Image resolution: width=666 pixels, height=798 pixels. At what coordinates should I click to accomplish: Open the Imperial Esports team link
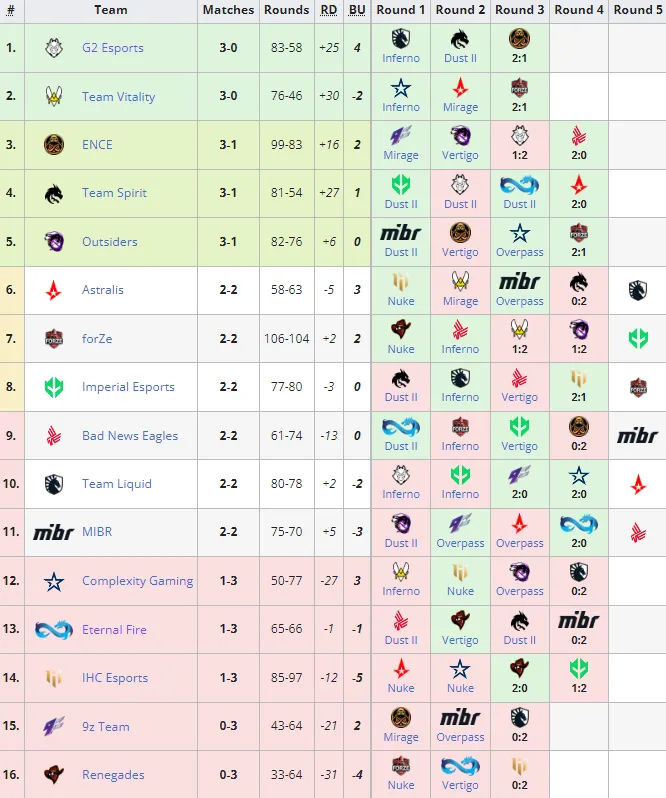tap(128, 387)
